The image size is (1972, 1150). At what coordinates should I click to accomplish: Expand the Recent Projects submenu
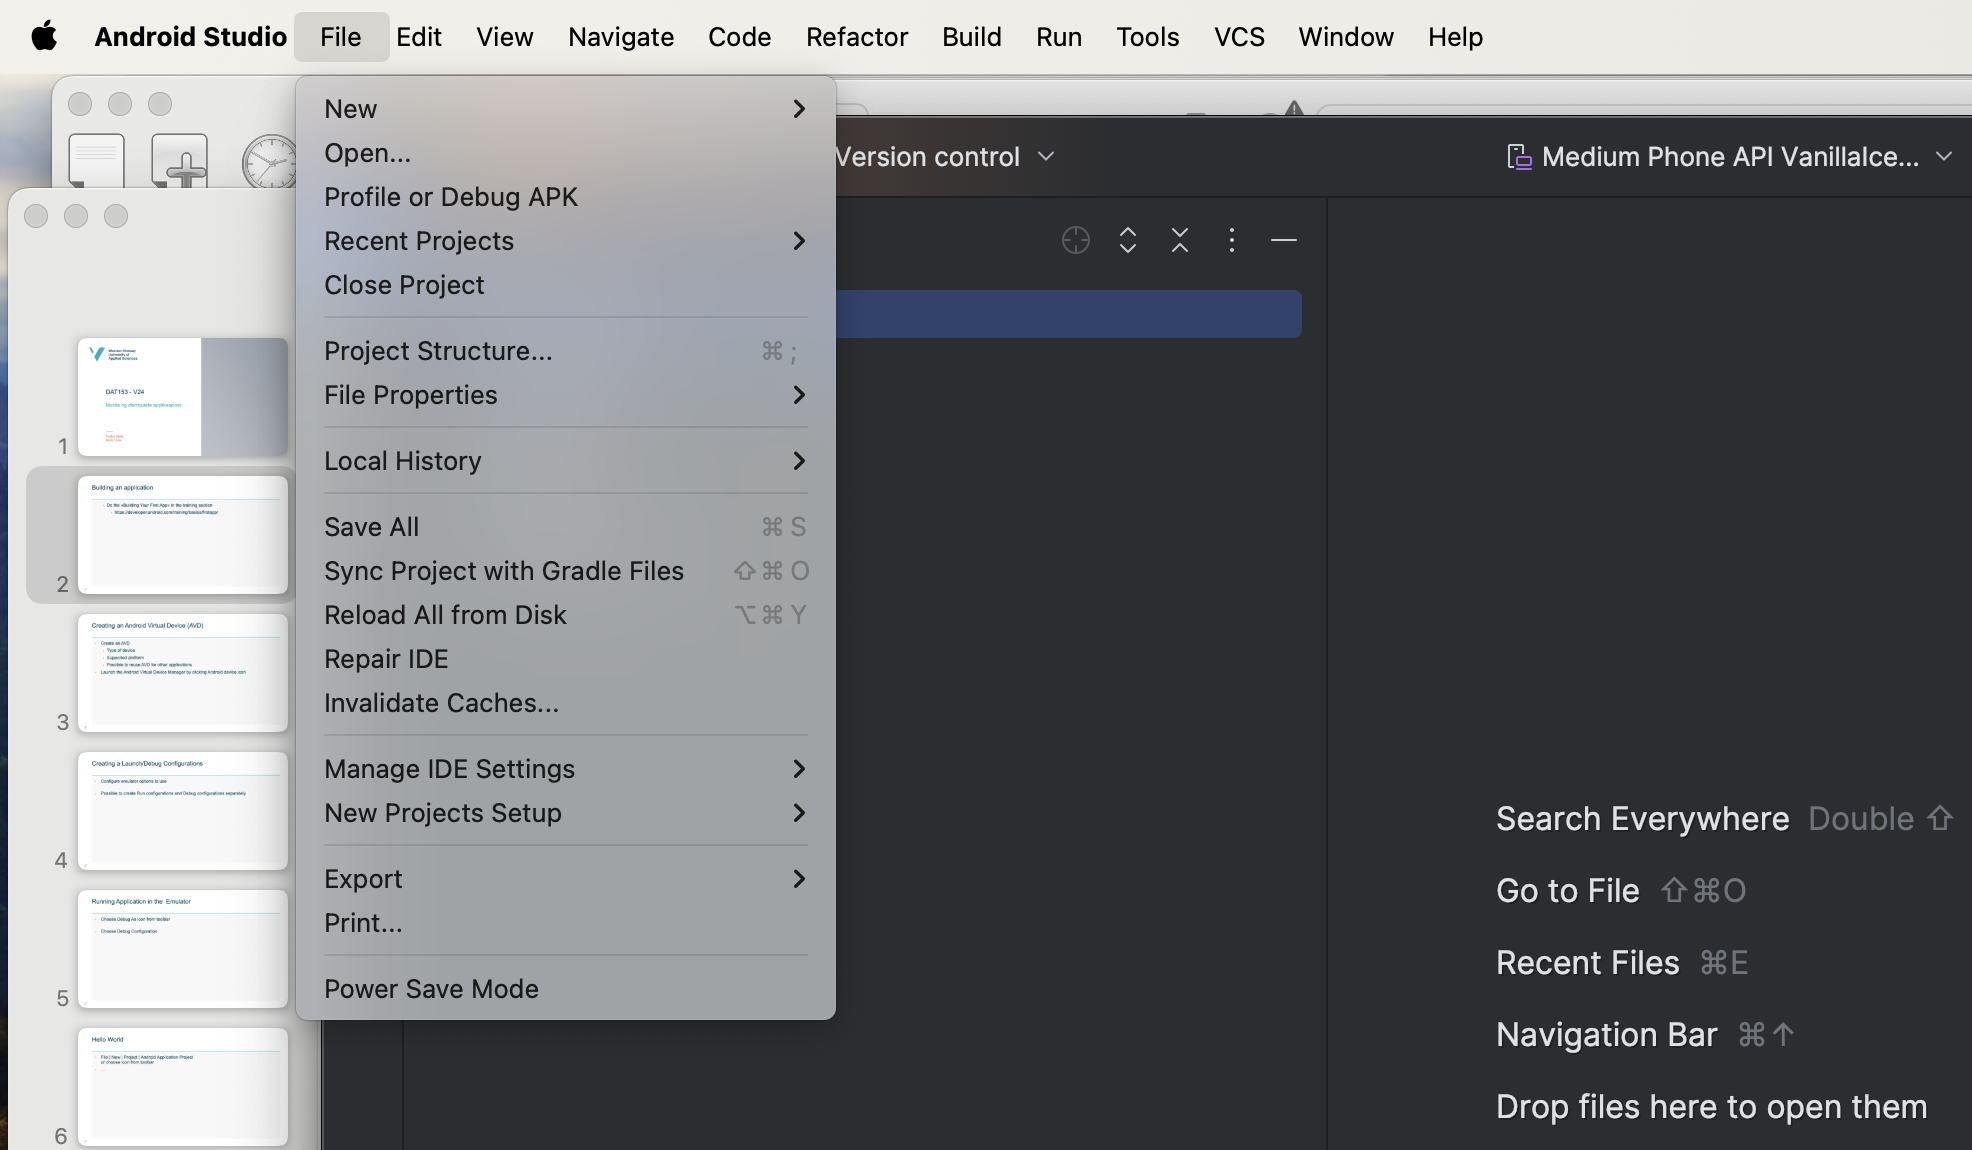coord(566,241)
